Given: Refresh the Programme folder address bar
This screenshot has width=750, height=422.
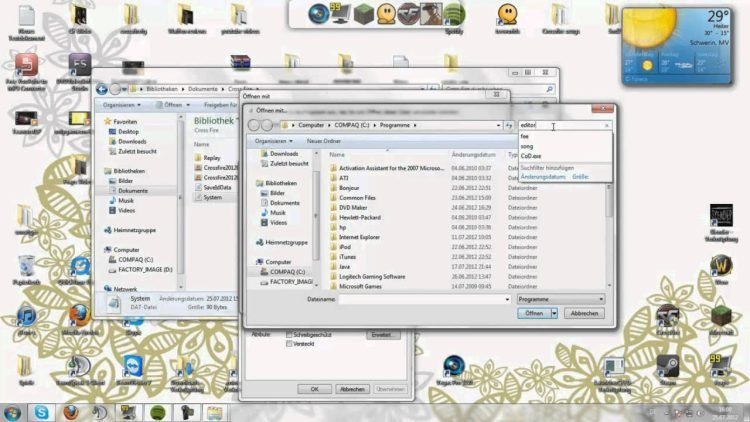Looking at the screenshot, I should (508, 125).
